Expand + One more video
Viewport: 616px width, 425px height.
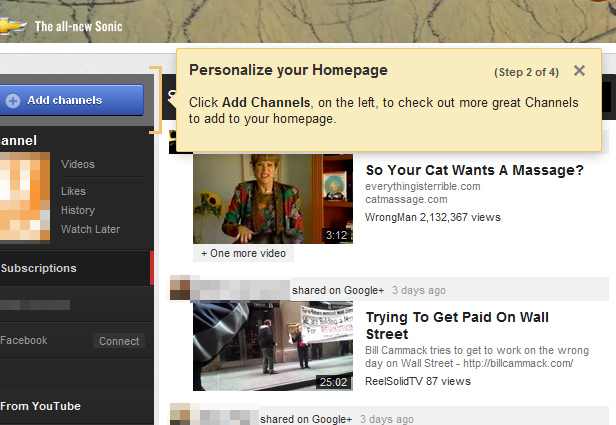click(x=243, y=253)
